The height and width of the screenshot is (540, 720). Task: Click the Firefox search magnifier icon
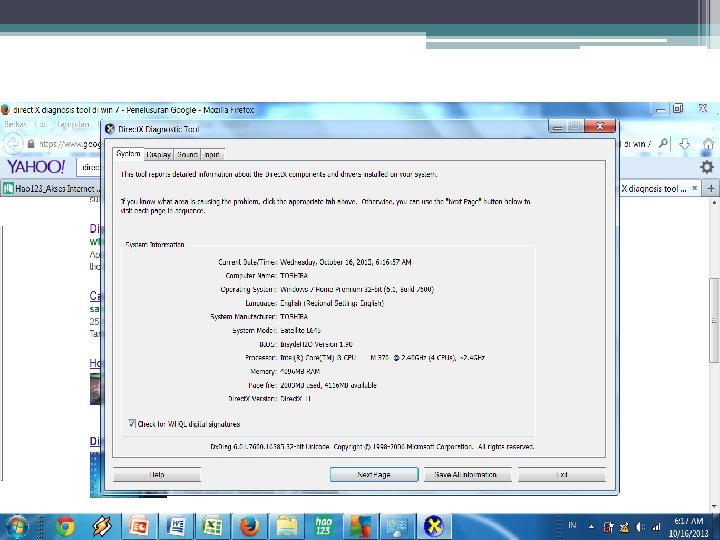coord(663,144)
